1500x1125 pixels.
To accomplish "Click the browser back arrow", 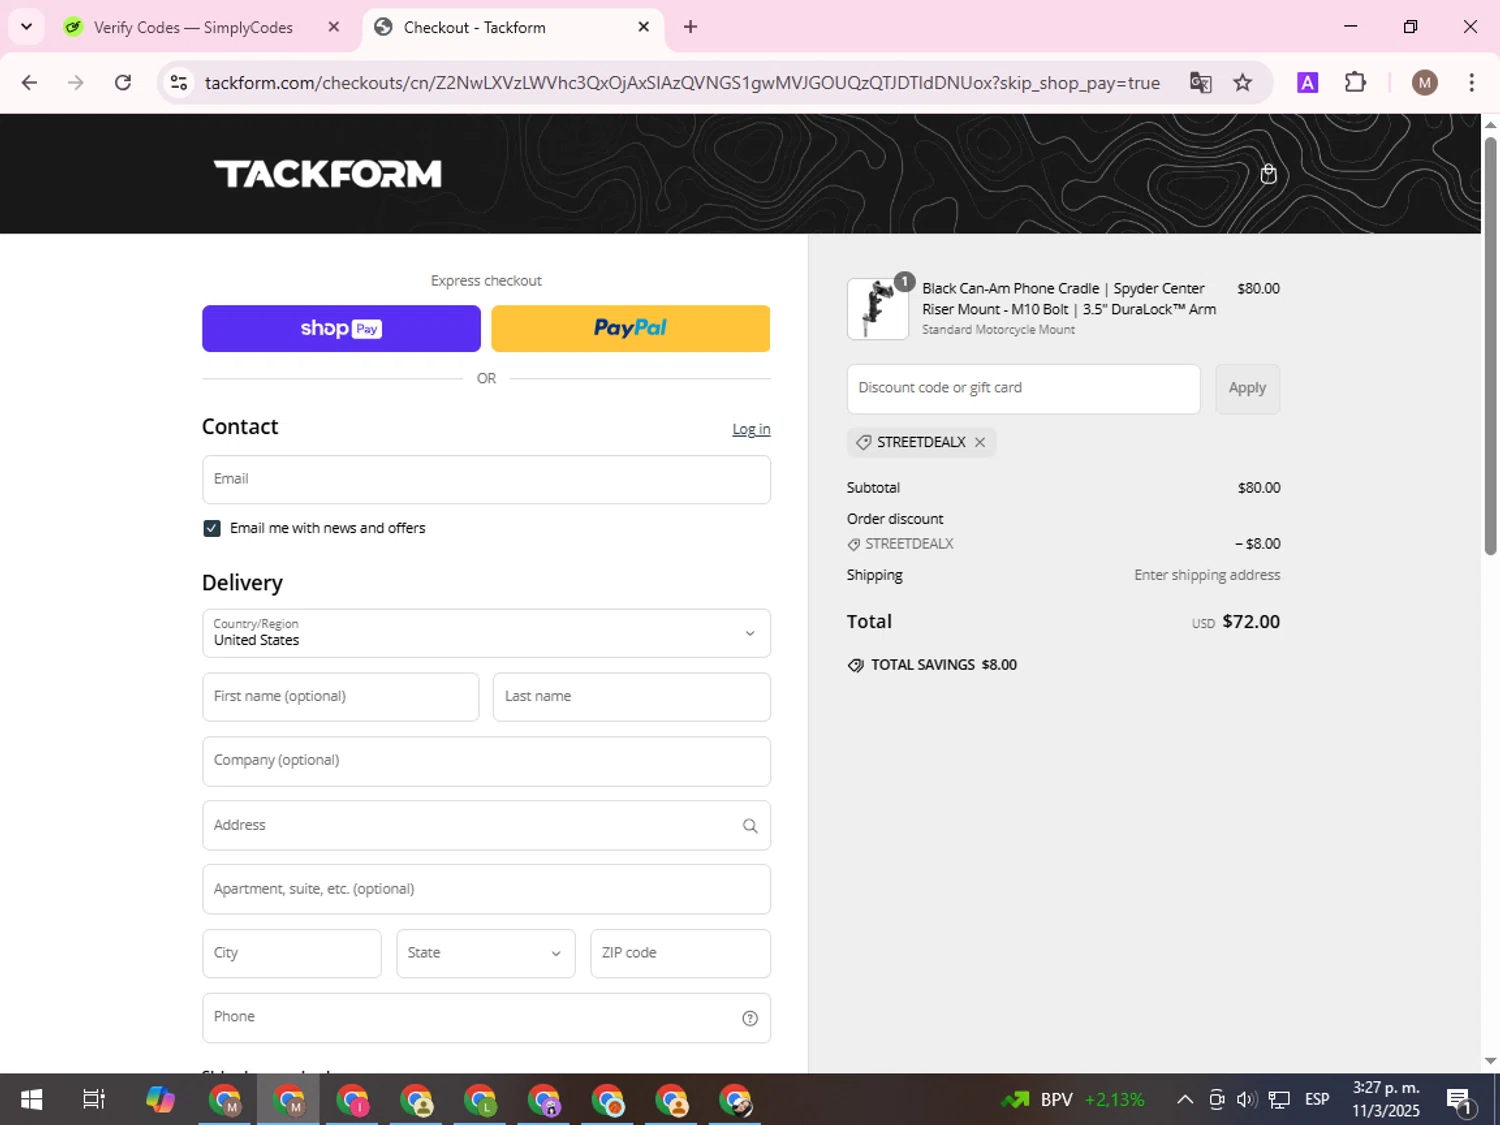I will pyautogui.click(x=29, y=83).
